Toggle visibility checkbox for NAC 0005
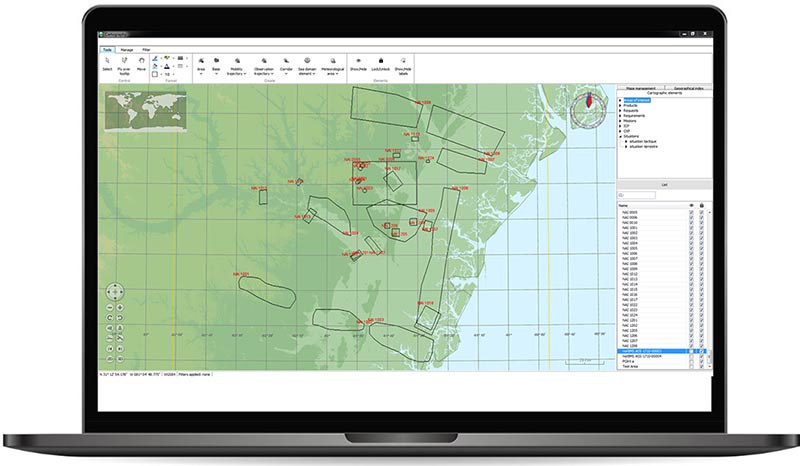Viewport: 800px width, 466px height. click(691, 212)
